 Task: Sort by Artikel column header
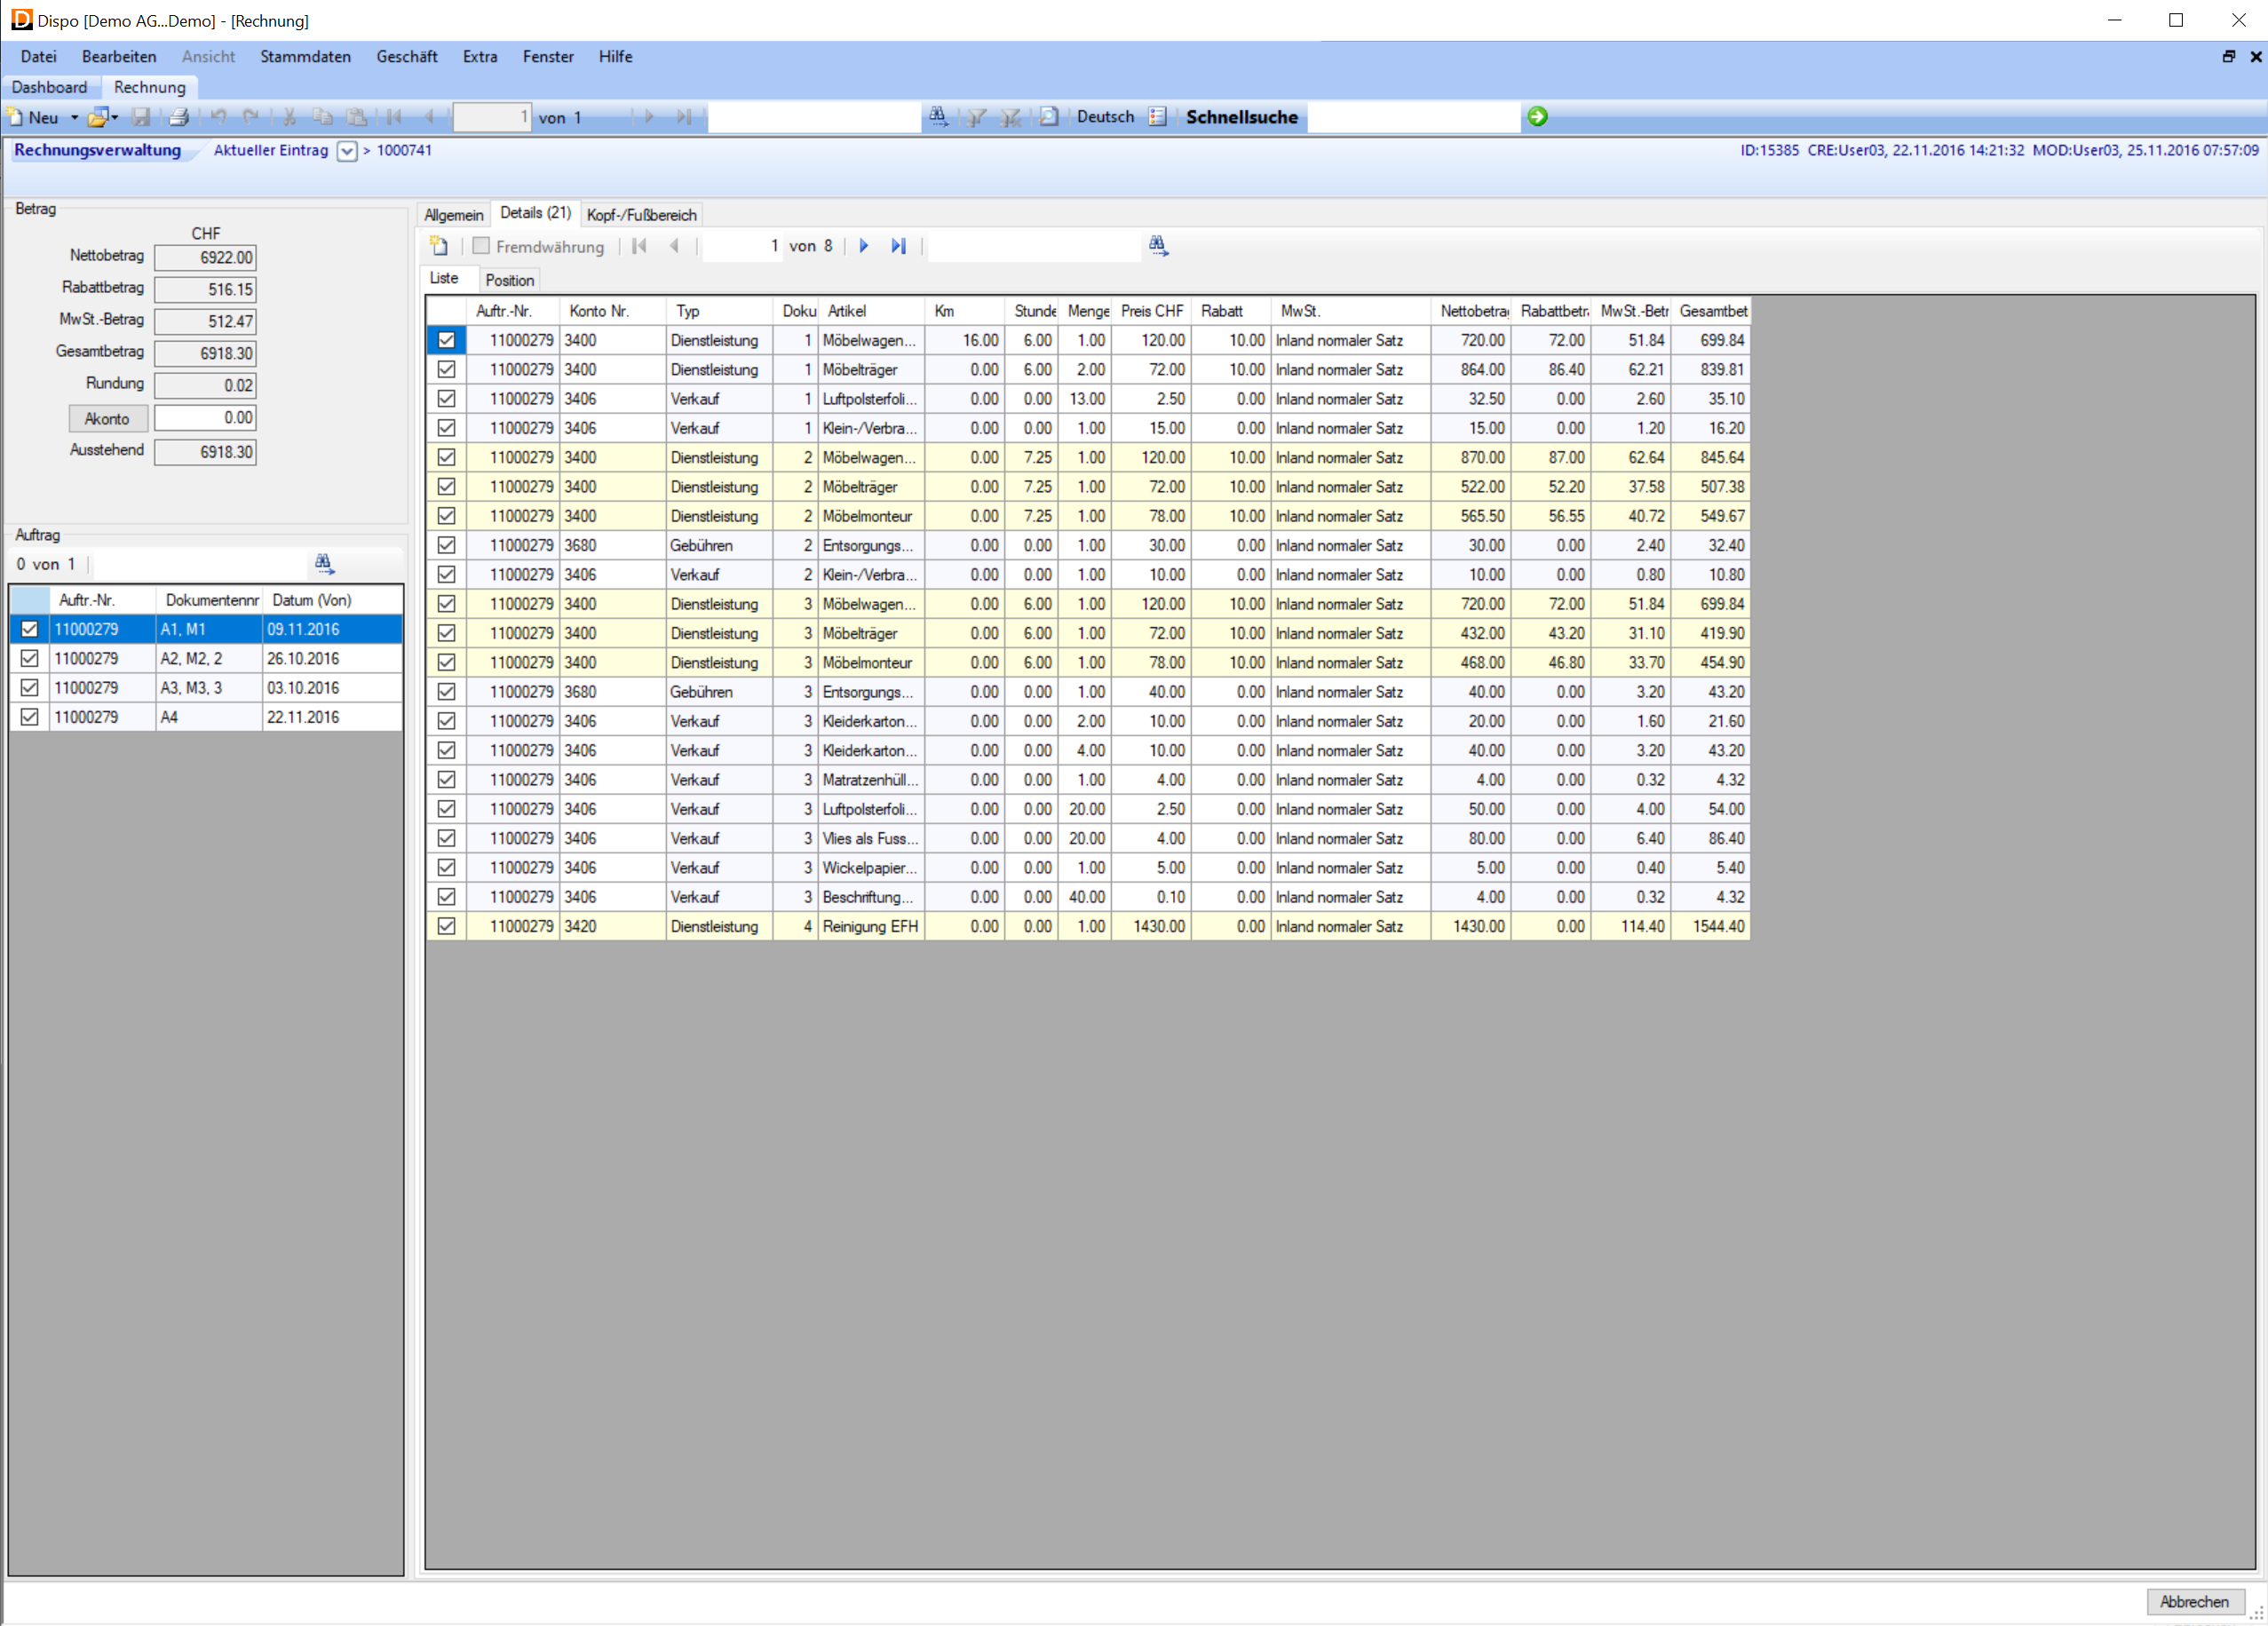click(871, 312)
